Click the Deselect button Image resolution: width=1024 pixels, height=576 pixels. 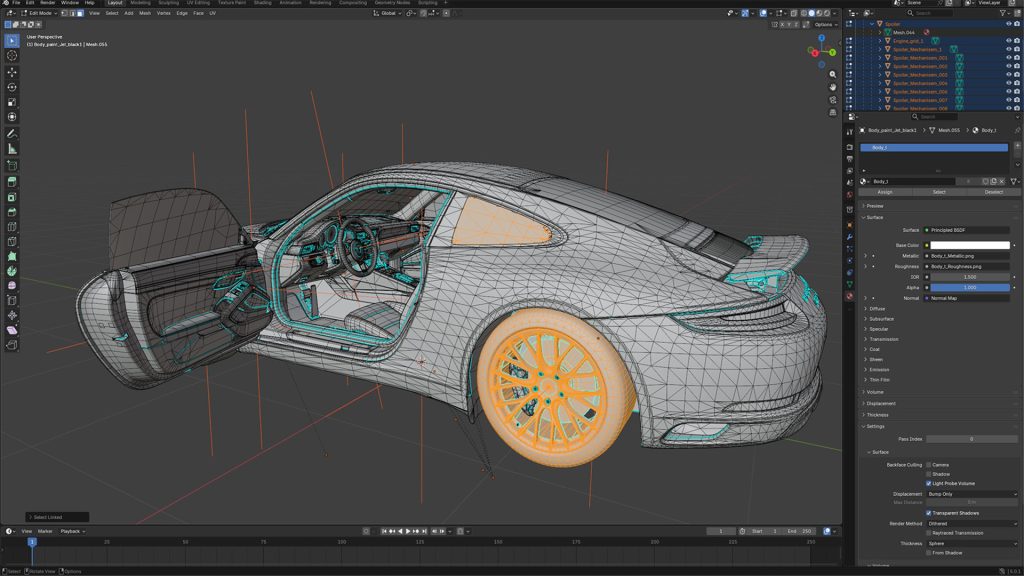tap(993, 192)
